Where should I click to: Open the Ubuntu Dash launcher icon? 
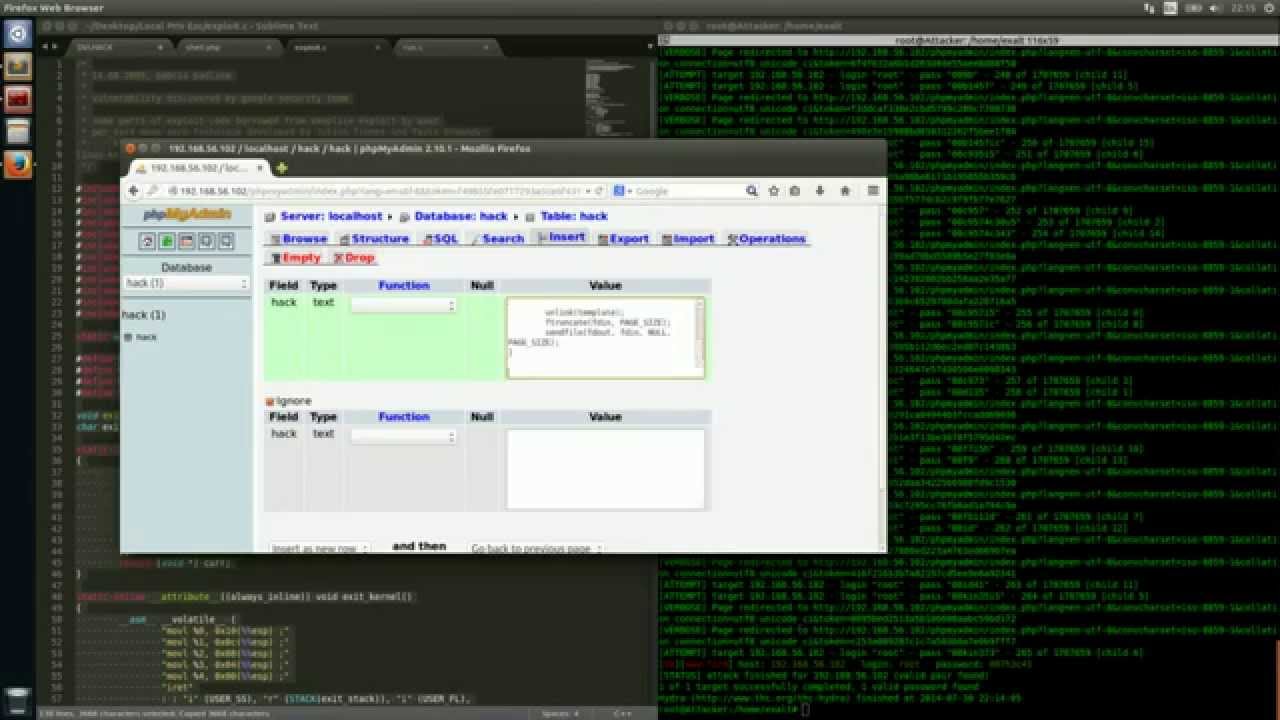click(x=17, y=34)
